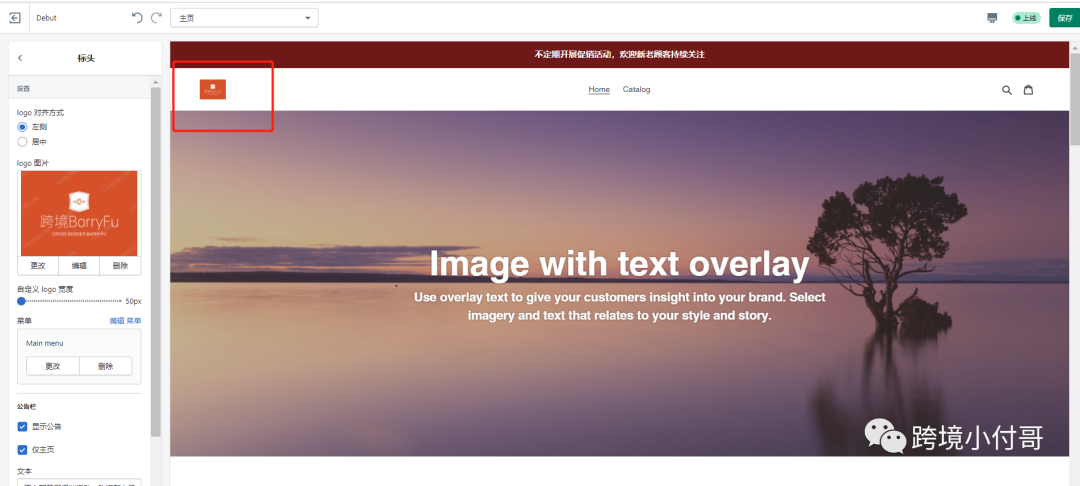Viewport: 1080px width, 486px height.
Task: Toggle the 仅主页 checkbox
Action: click(22, 450)
